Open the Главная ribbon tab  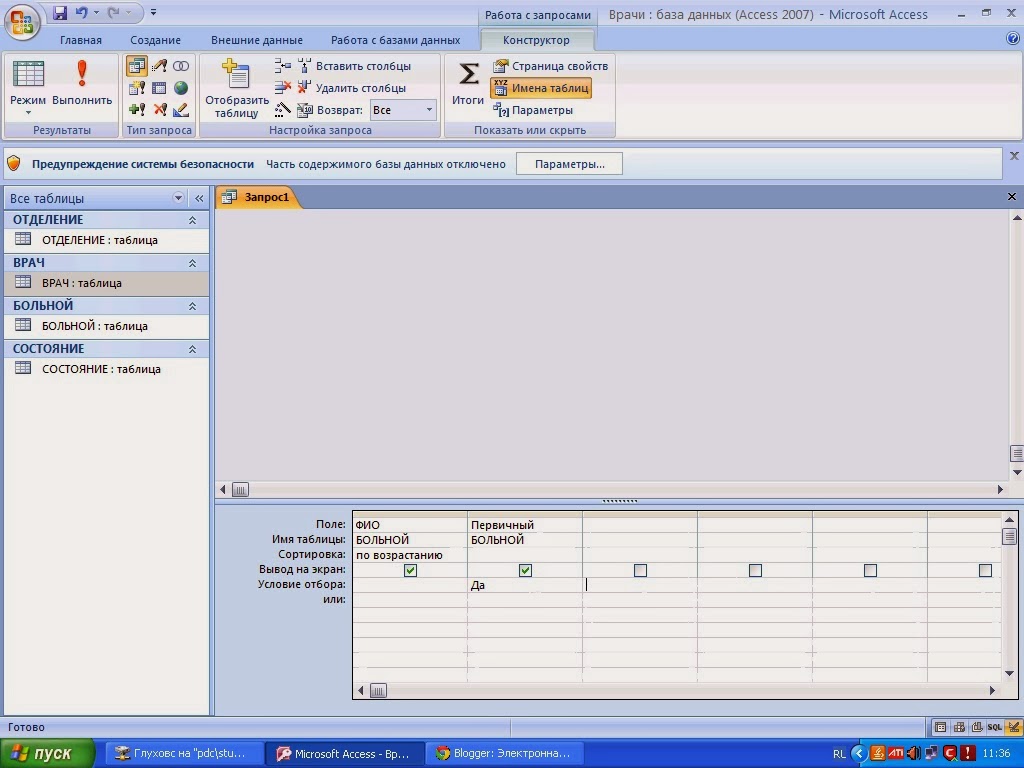point(81,40)
